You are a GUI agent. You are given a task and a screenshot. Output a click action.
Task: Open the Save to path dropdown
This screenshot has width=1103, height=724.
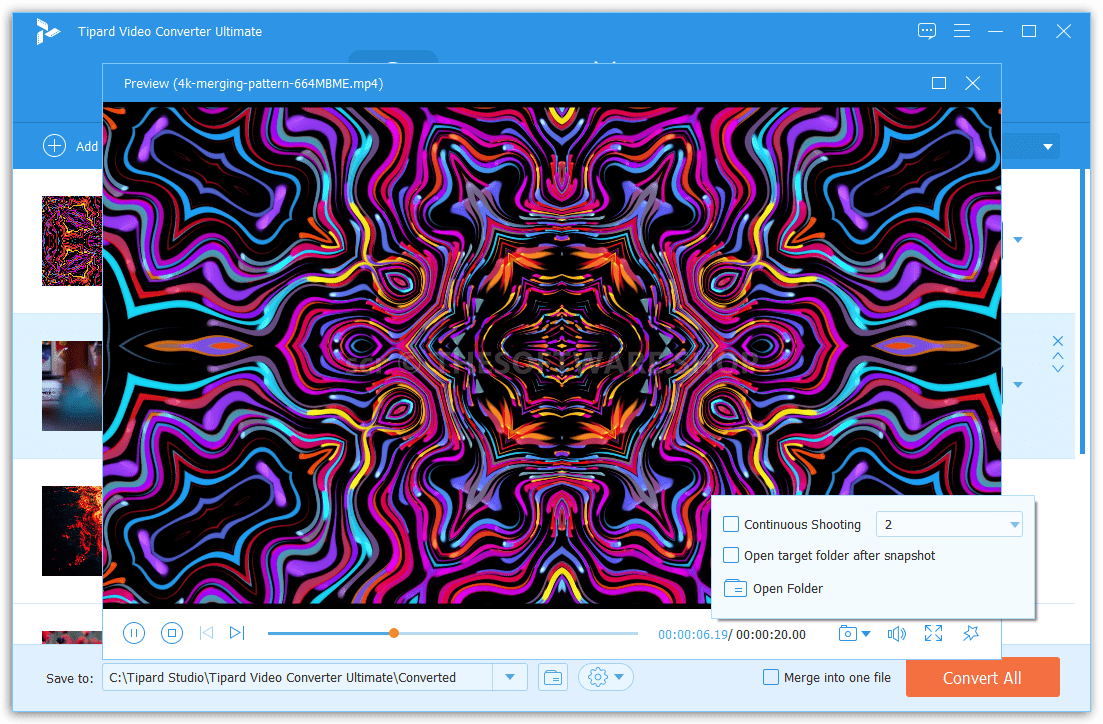[x=510, y=677]
